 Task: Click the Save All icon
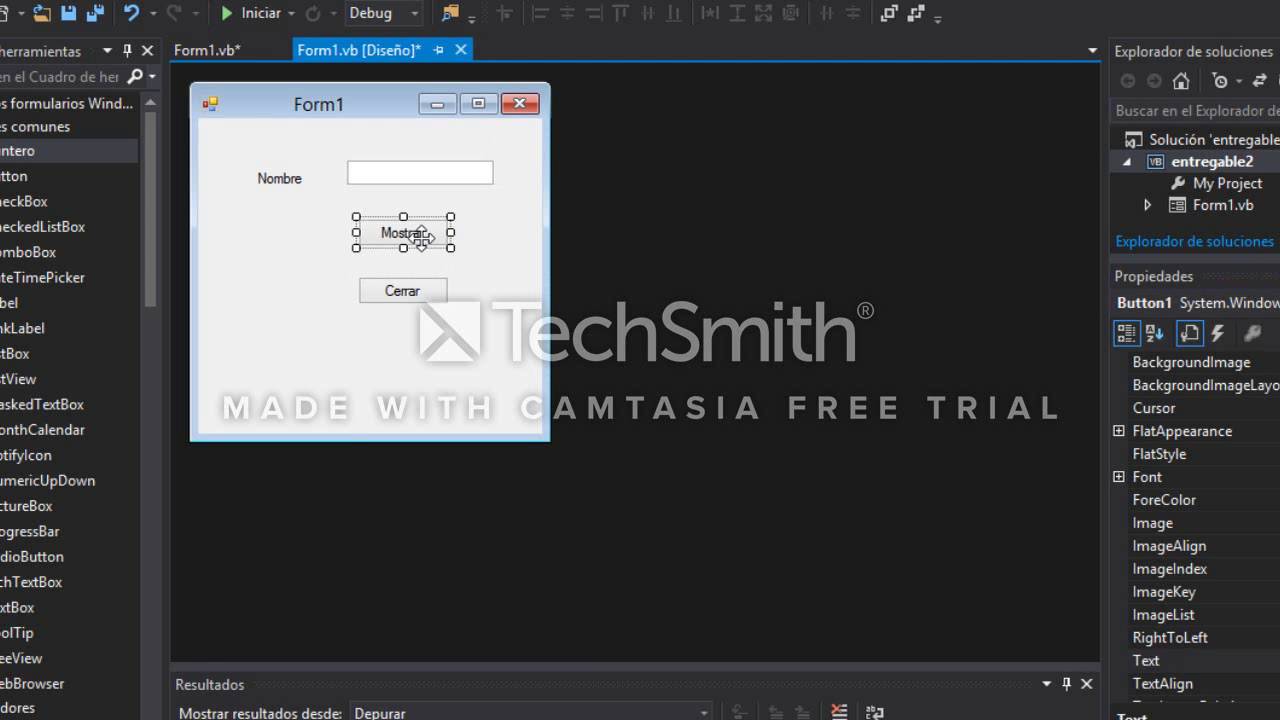click(x=94, y=13)
